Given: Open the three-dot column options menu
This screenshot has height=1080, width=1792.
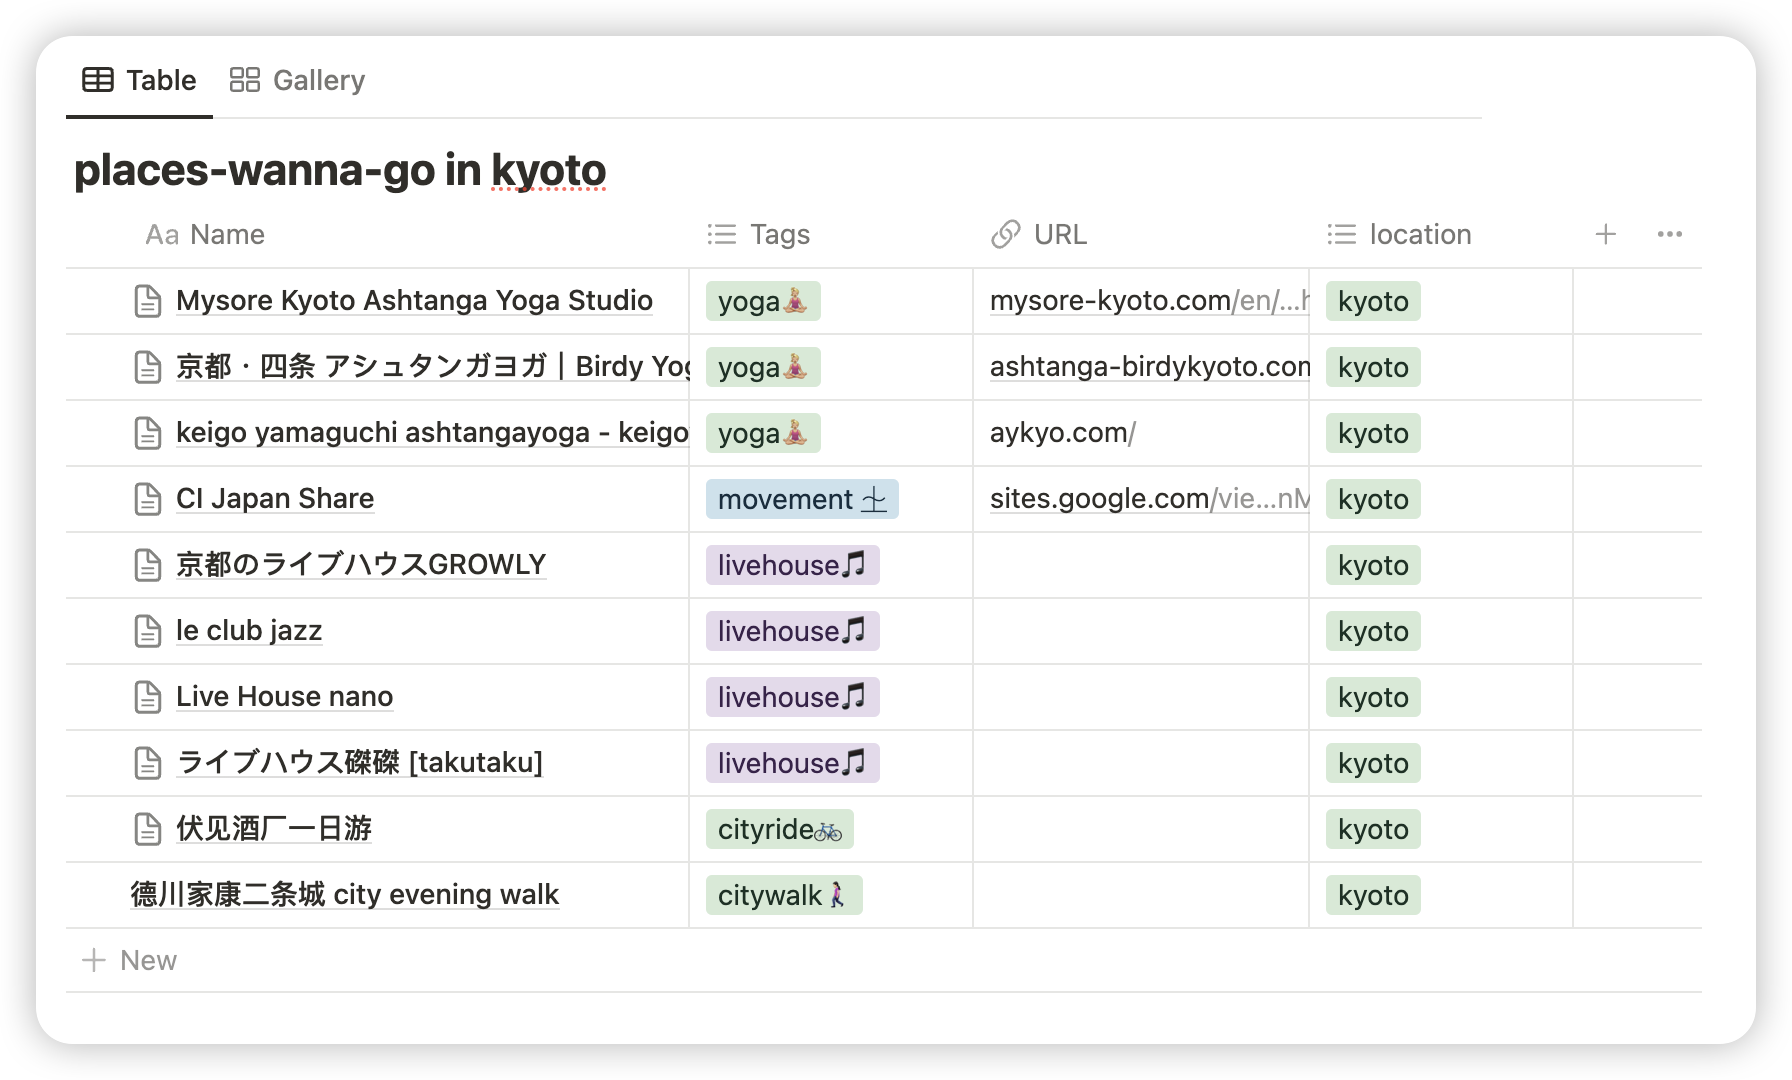Looking at the screenshot, I should tap(1670, 234).
